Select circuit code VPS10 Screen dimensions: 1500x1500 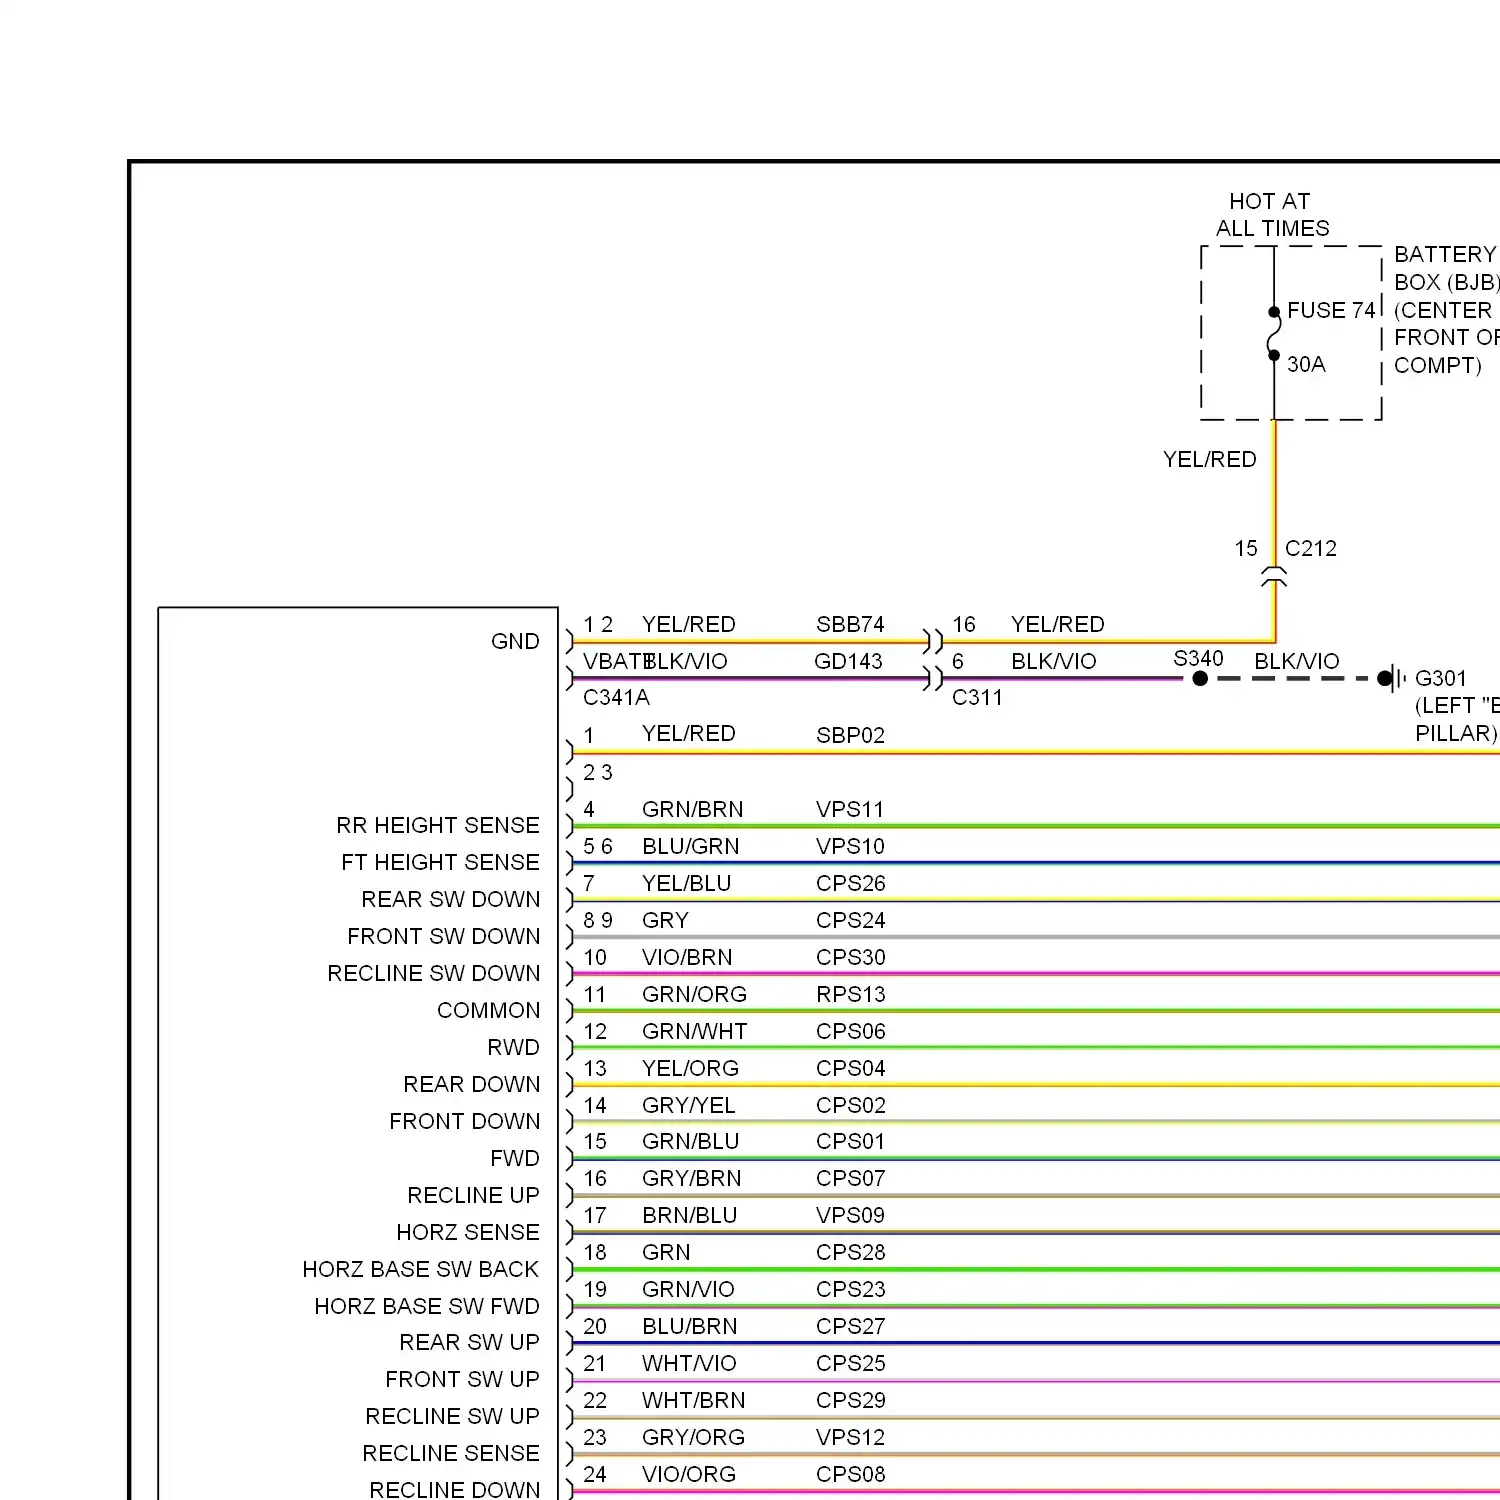tap(850, 846)
